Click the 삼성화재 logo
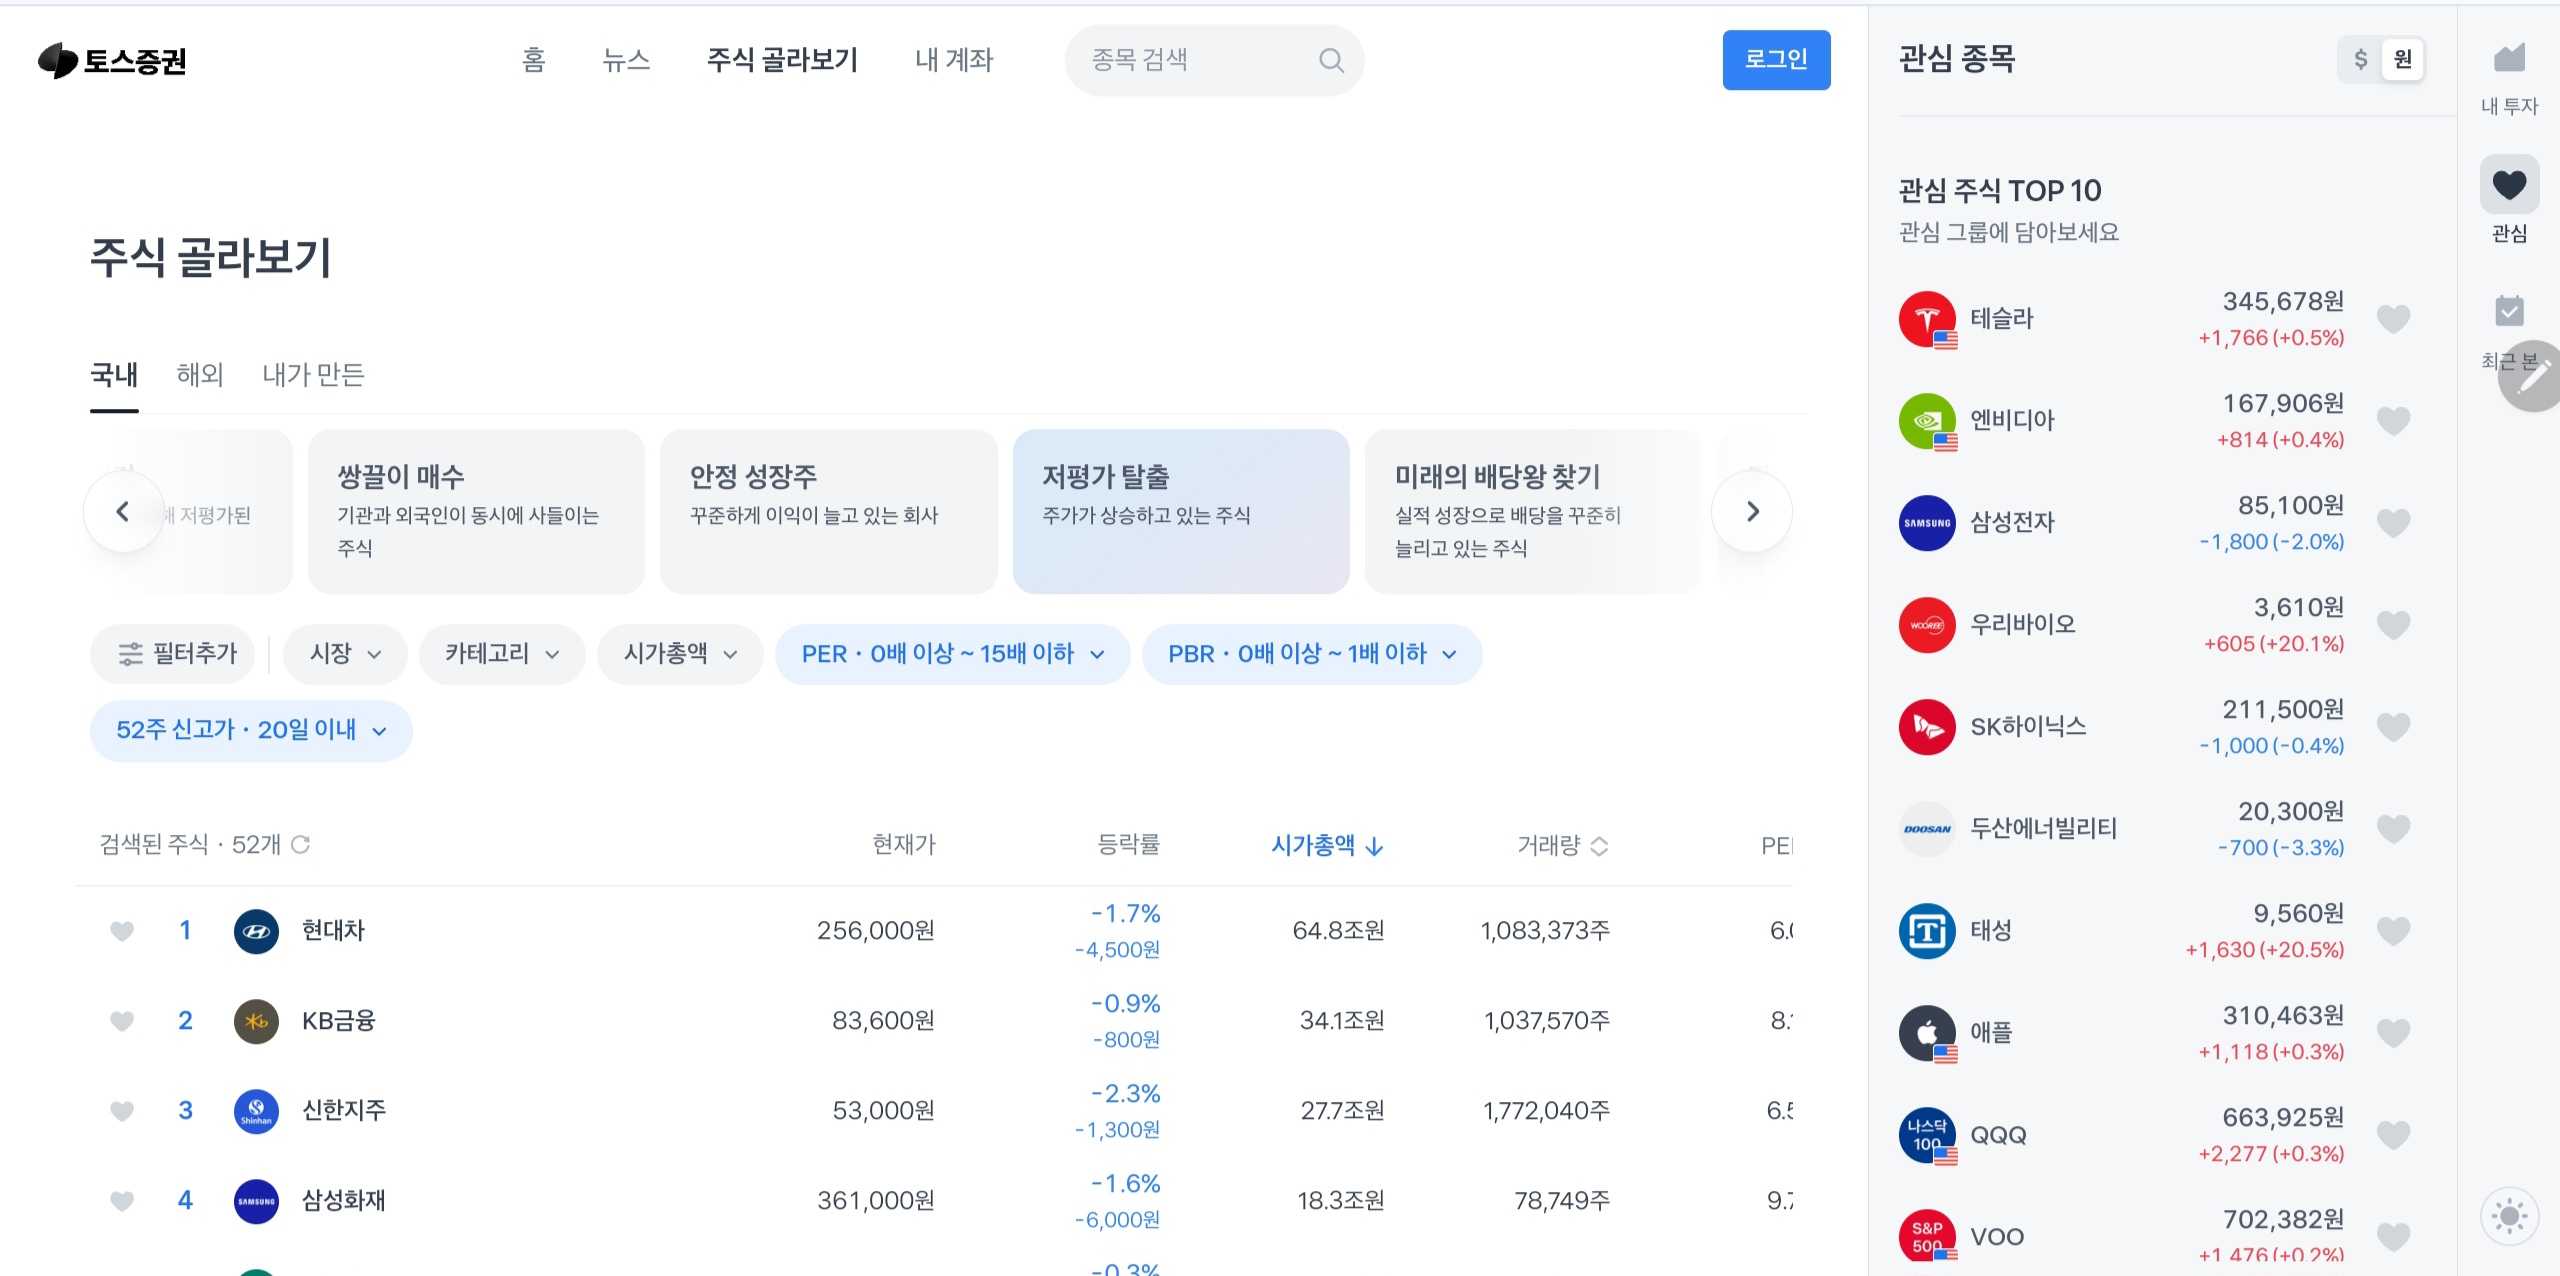The width and height of the screenshot is (2560, 1276). point(256,1201)
